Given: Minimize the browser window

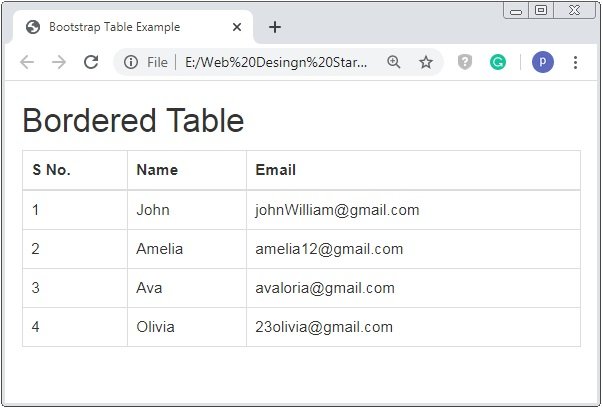Looking at the screenshot, I should 516,10.
